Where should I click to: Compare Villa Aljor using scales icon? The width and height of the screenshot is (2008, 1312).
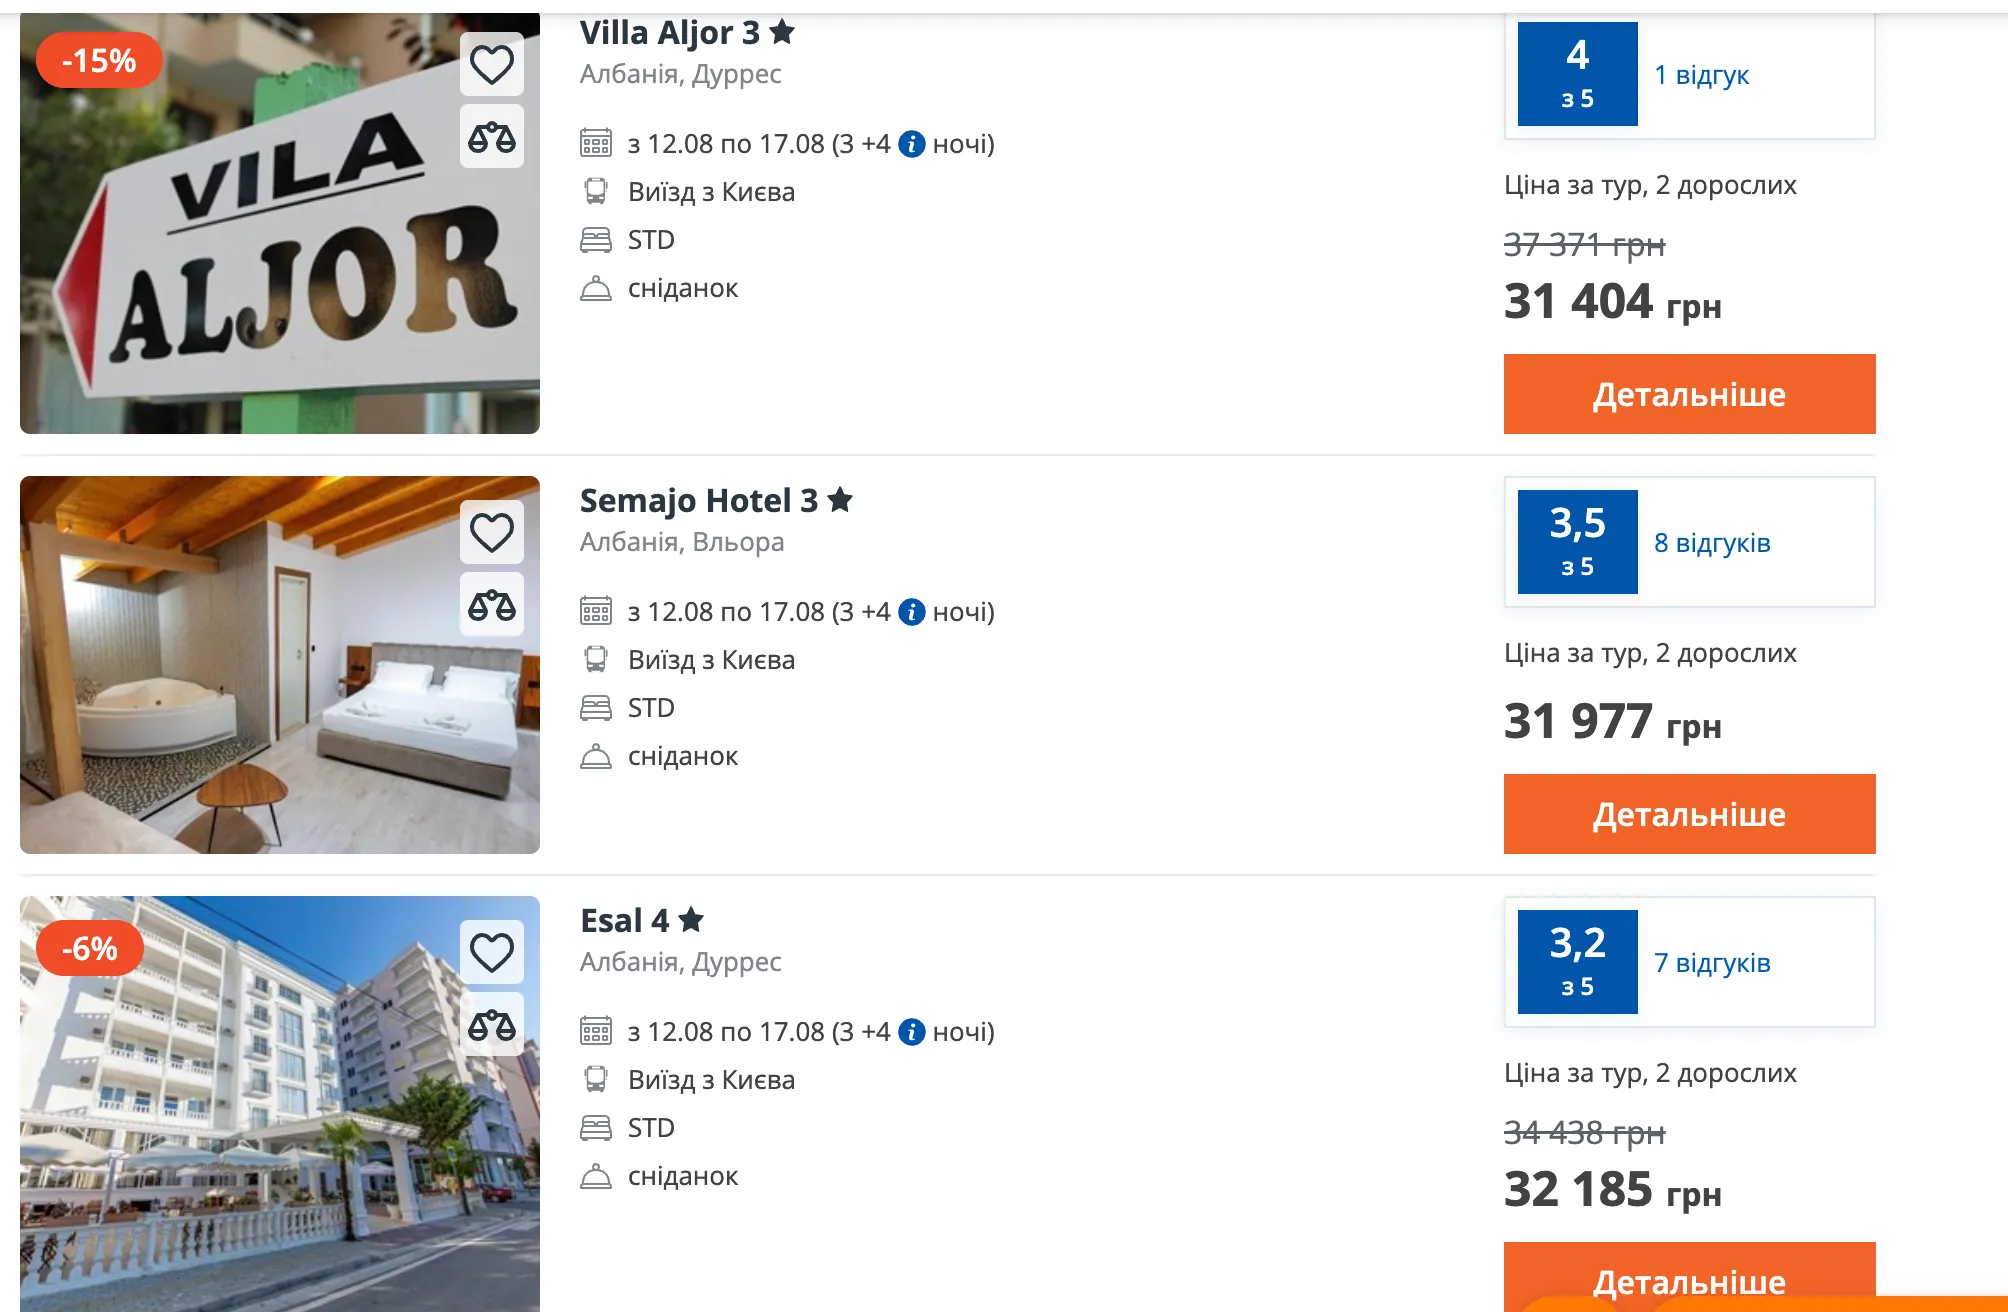click(492, 137)
